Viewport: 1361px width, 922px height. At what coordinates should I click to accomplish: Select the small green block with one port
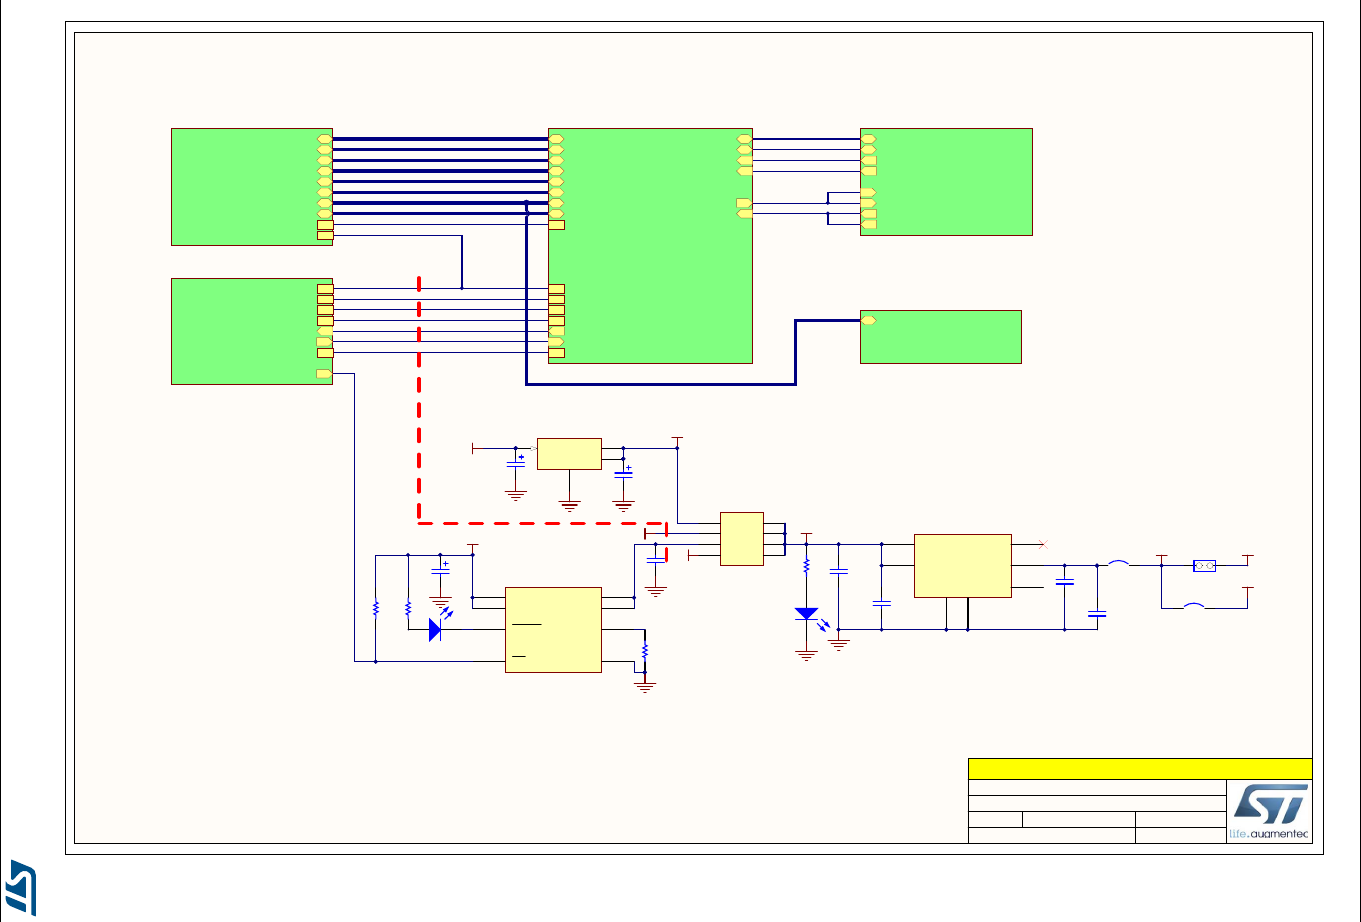point(941,336)
